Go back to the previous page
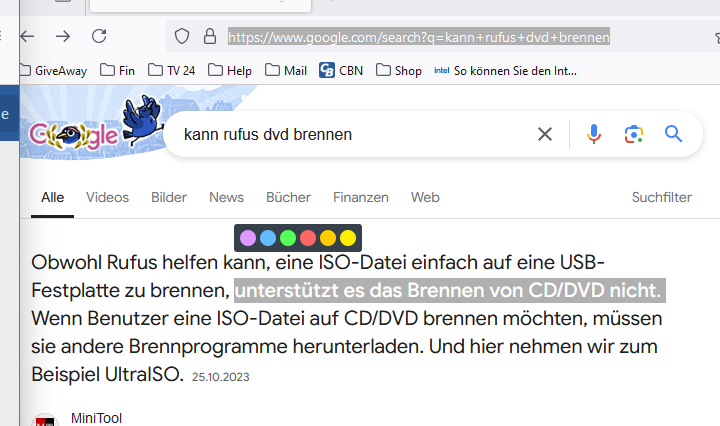This screenshot has height=426, width=720. [x=28, y=36]
